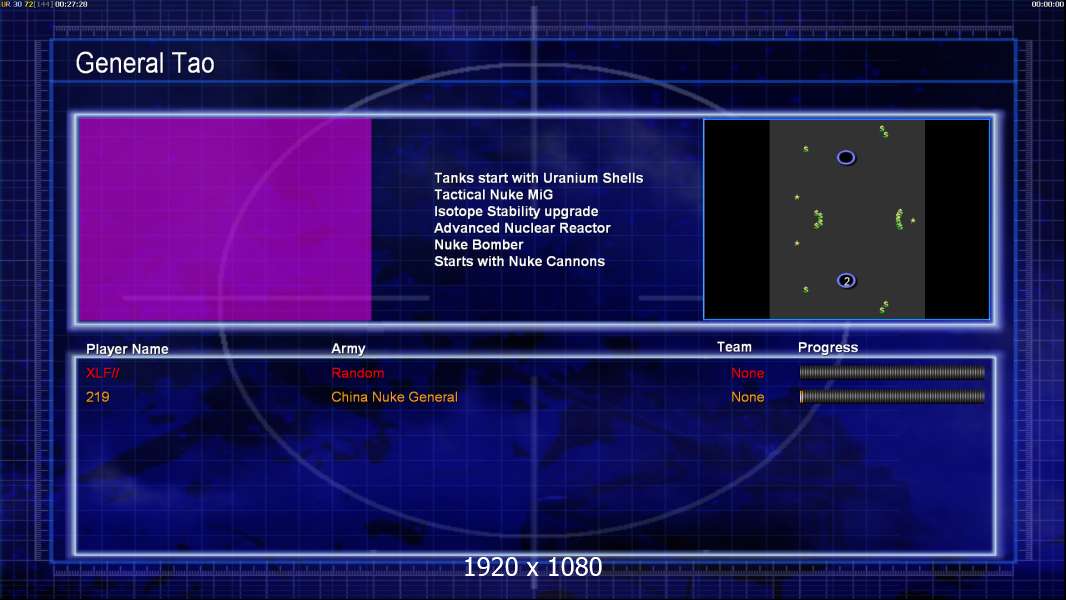Screen dimensions: 1066x600
Task: Click the minimap preview
Action: tap(846, 219)
